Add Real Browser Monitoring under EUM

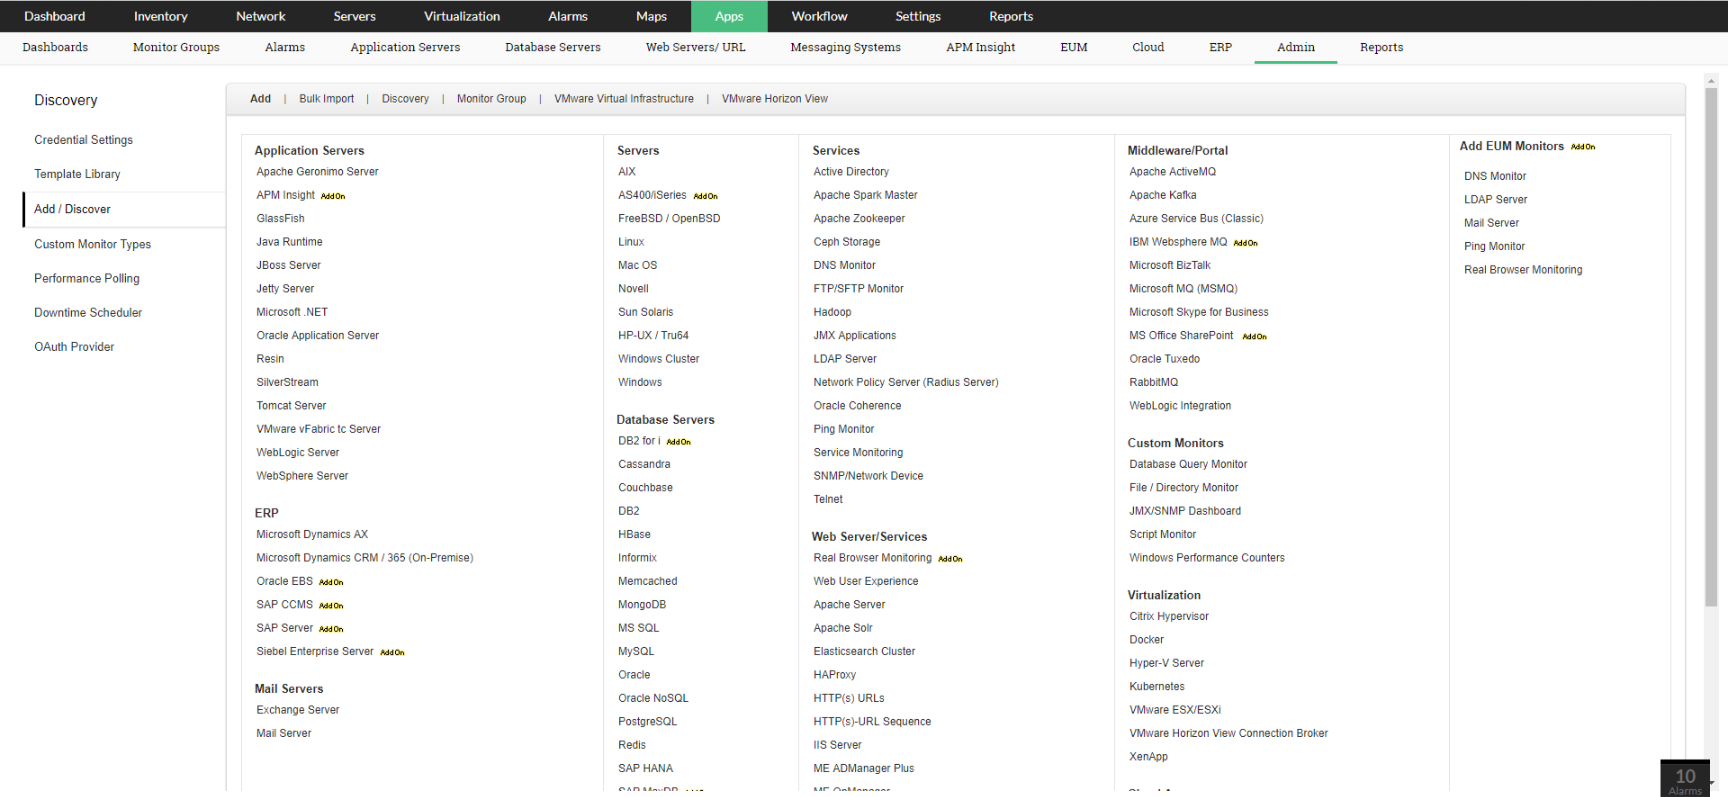[1523, 270]
